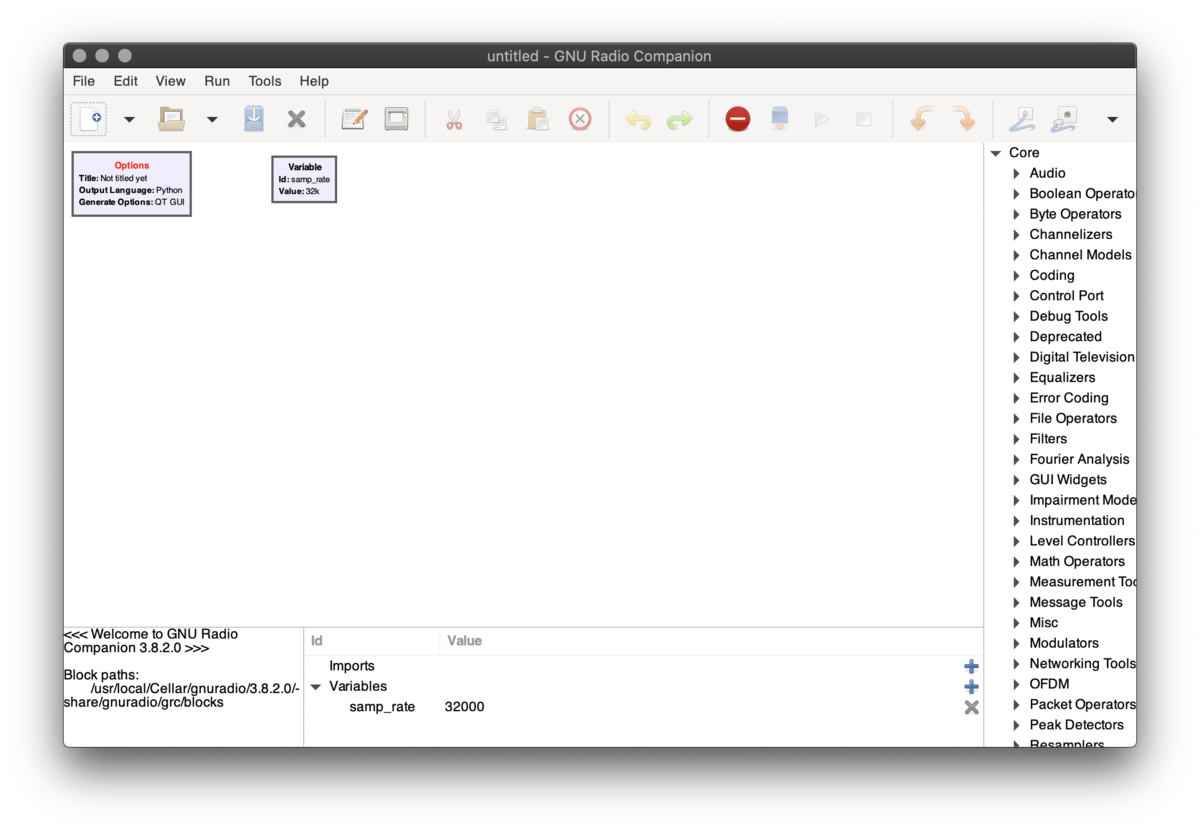Add a new variable with the plus icon
1200x831 pixels.
tap(971, 687)
